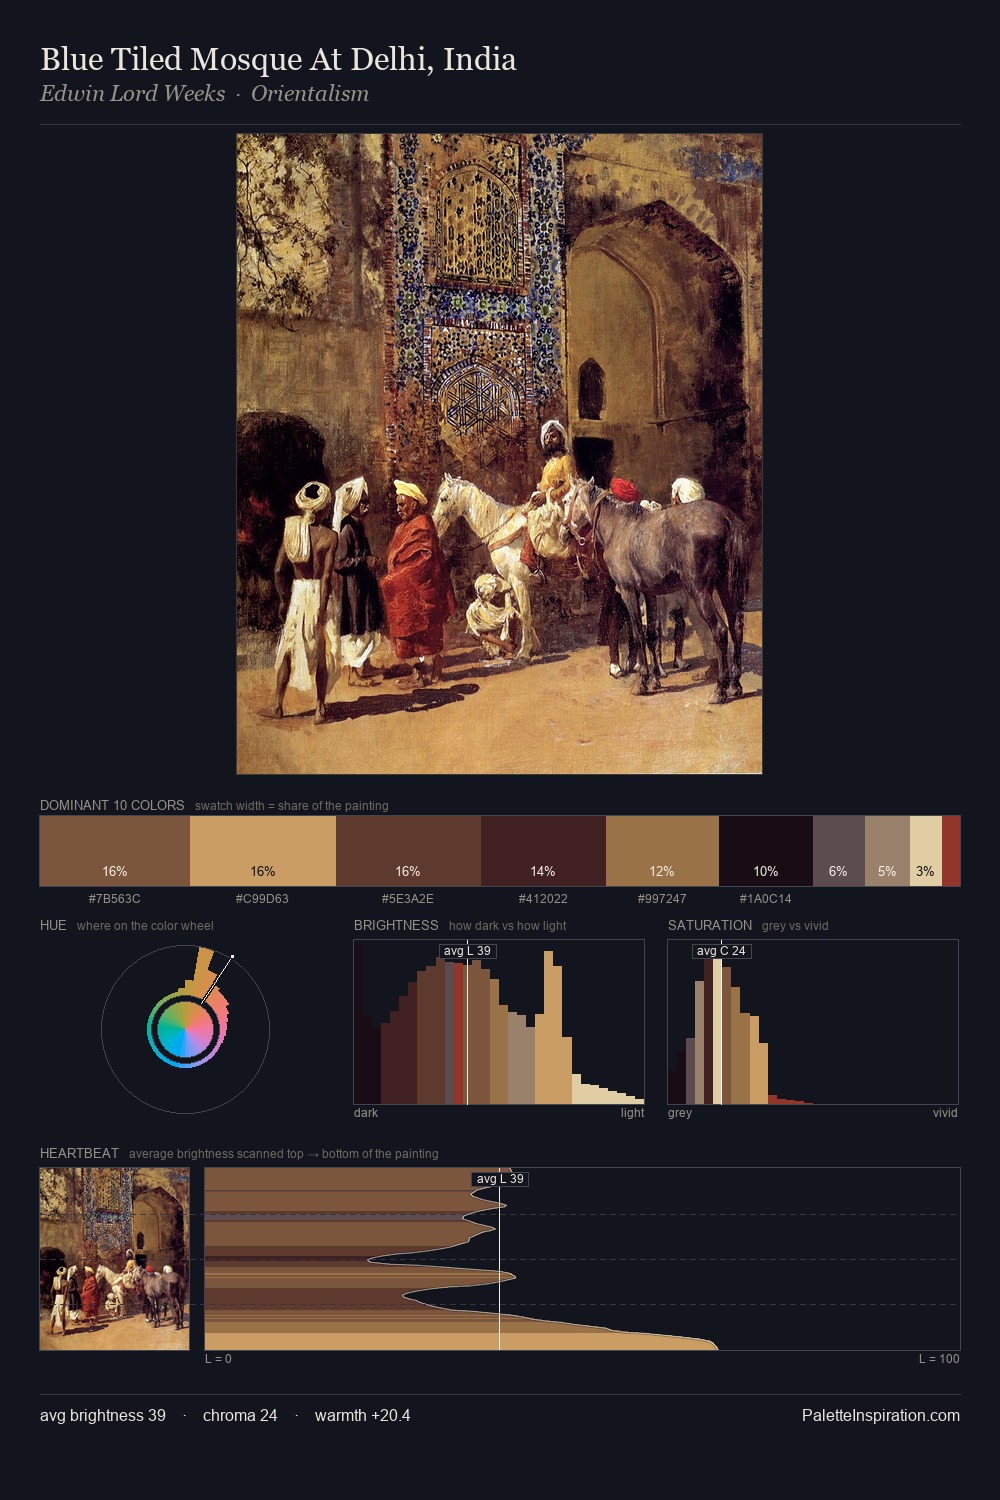Click the PaletteInspiration.com link

881,1415
